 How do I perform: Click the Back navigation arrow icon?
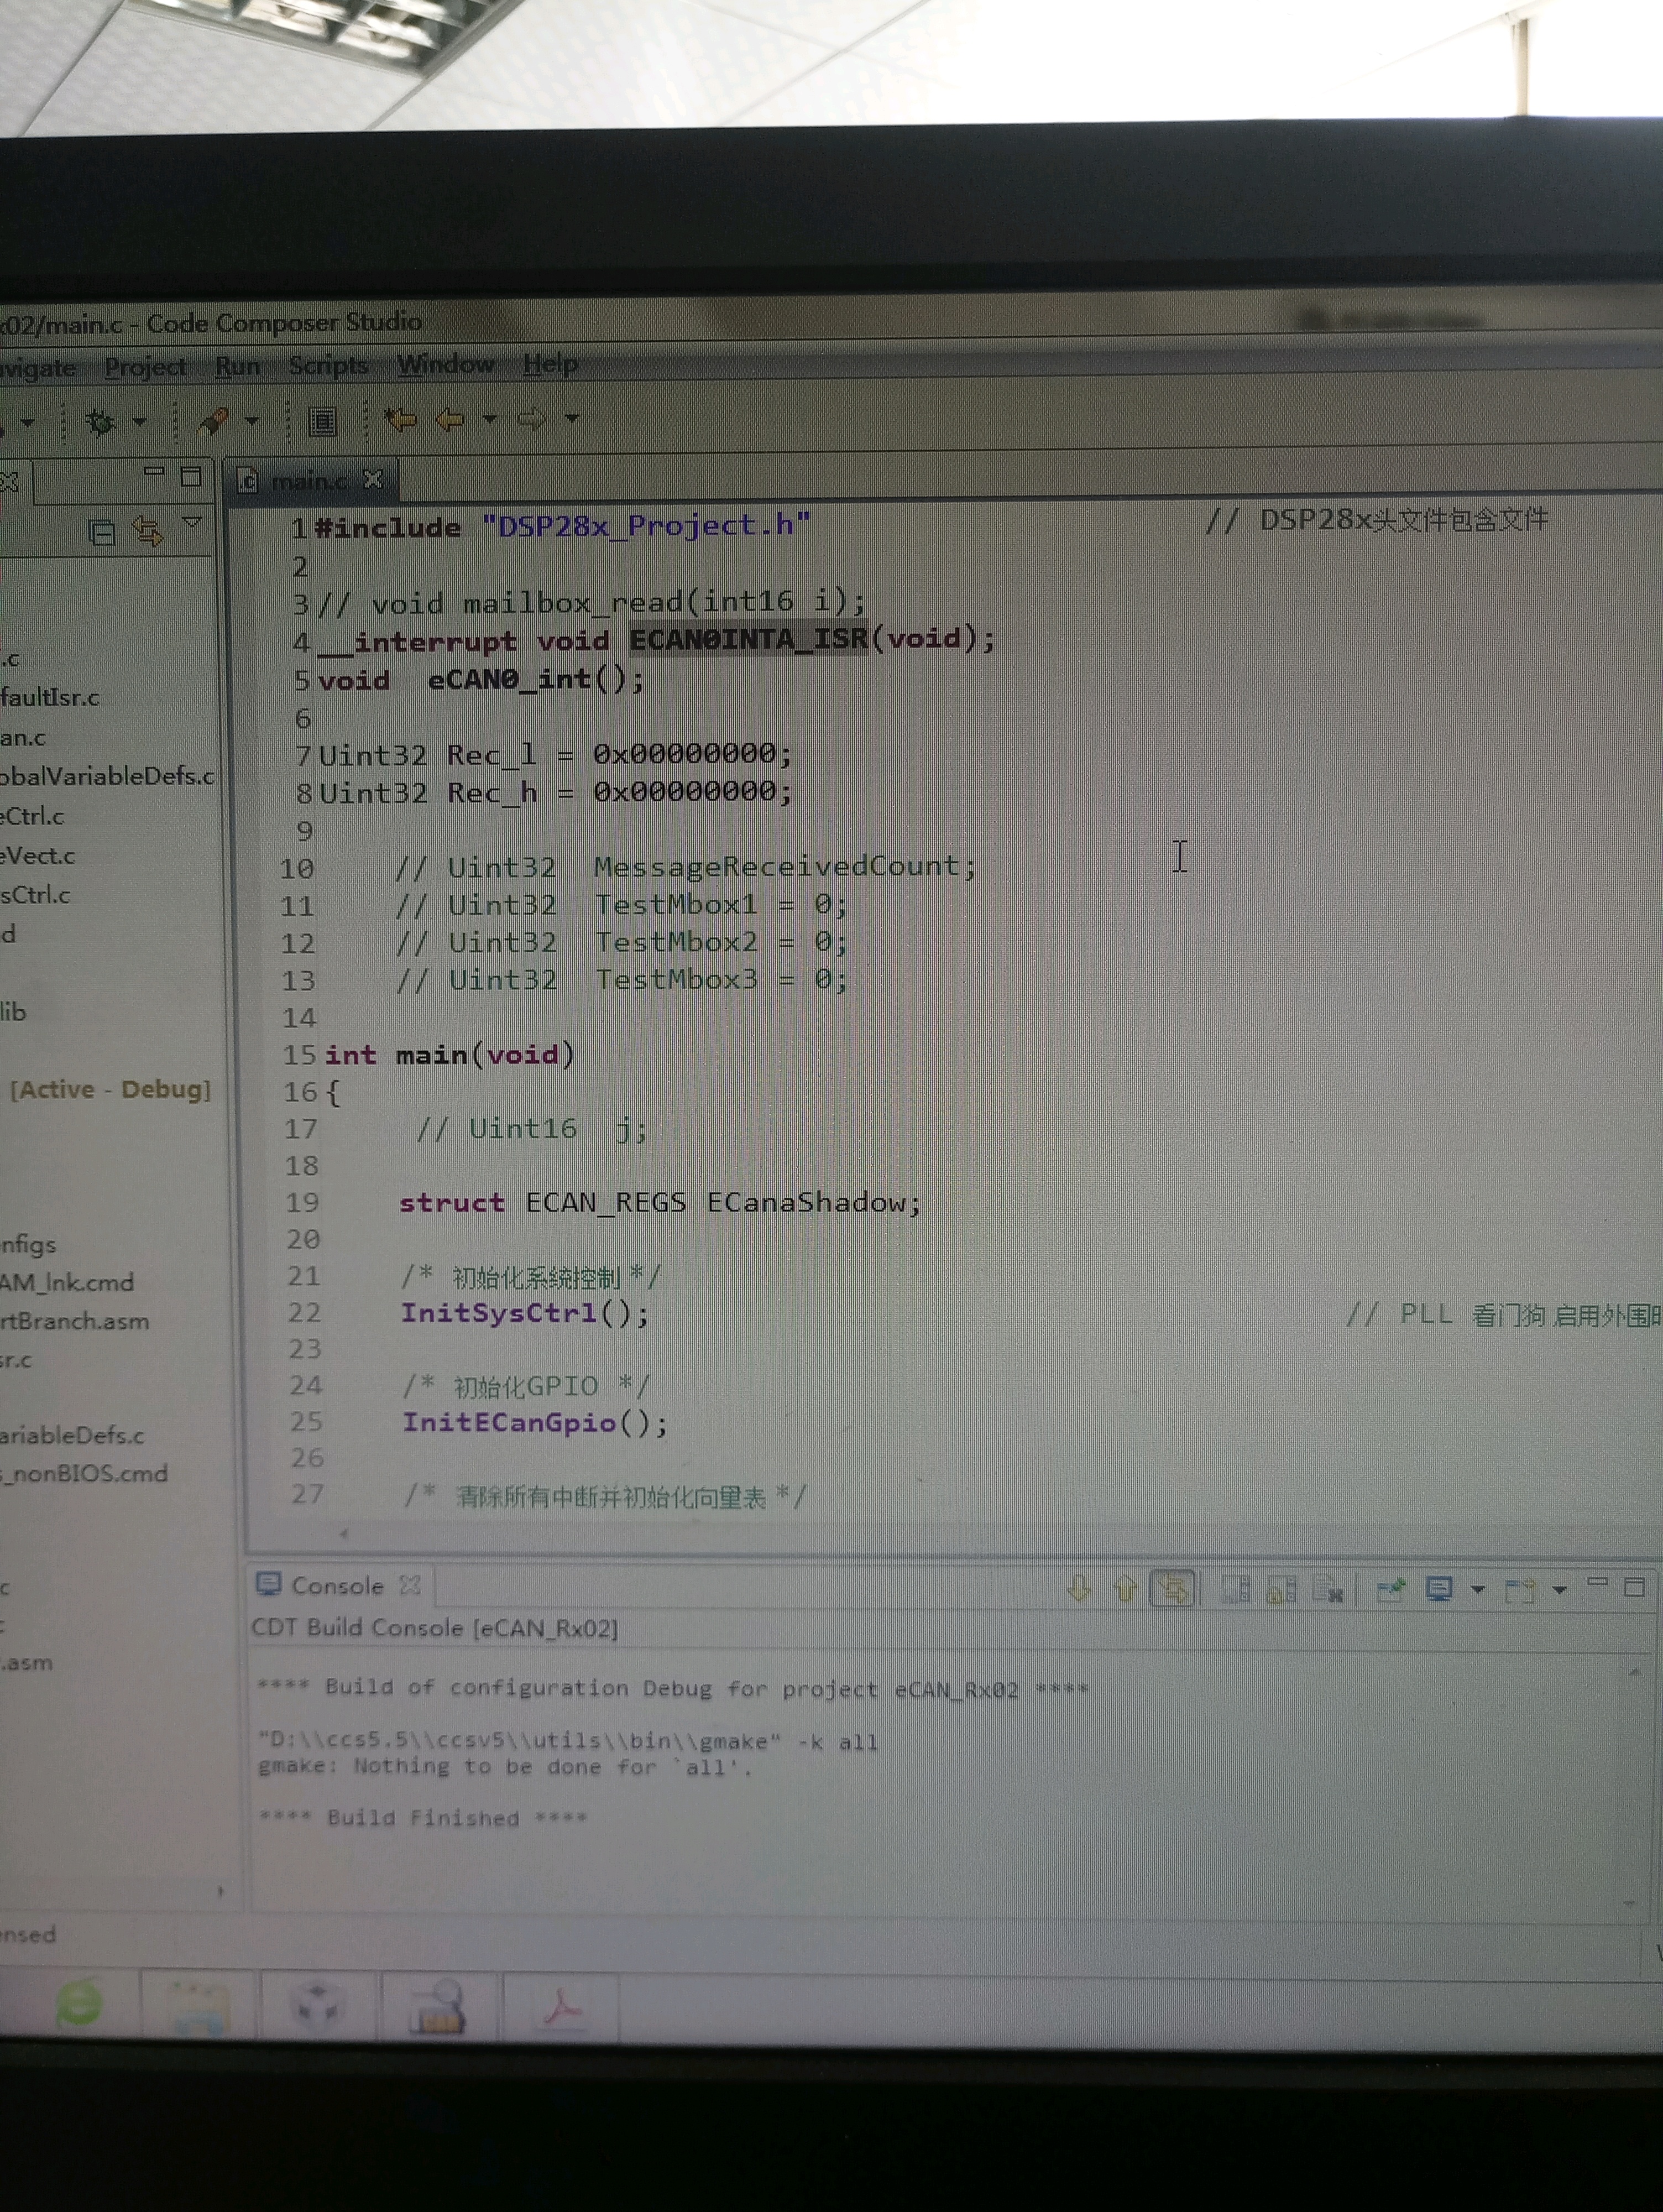[x=450, y=419]
